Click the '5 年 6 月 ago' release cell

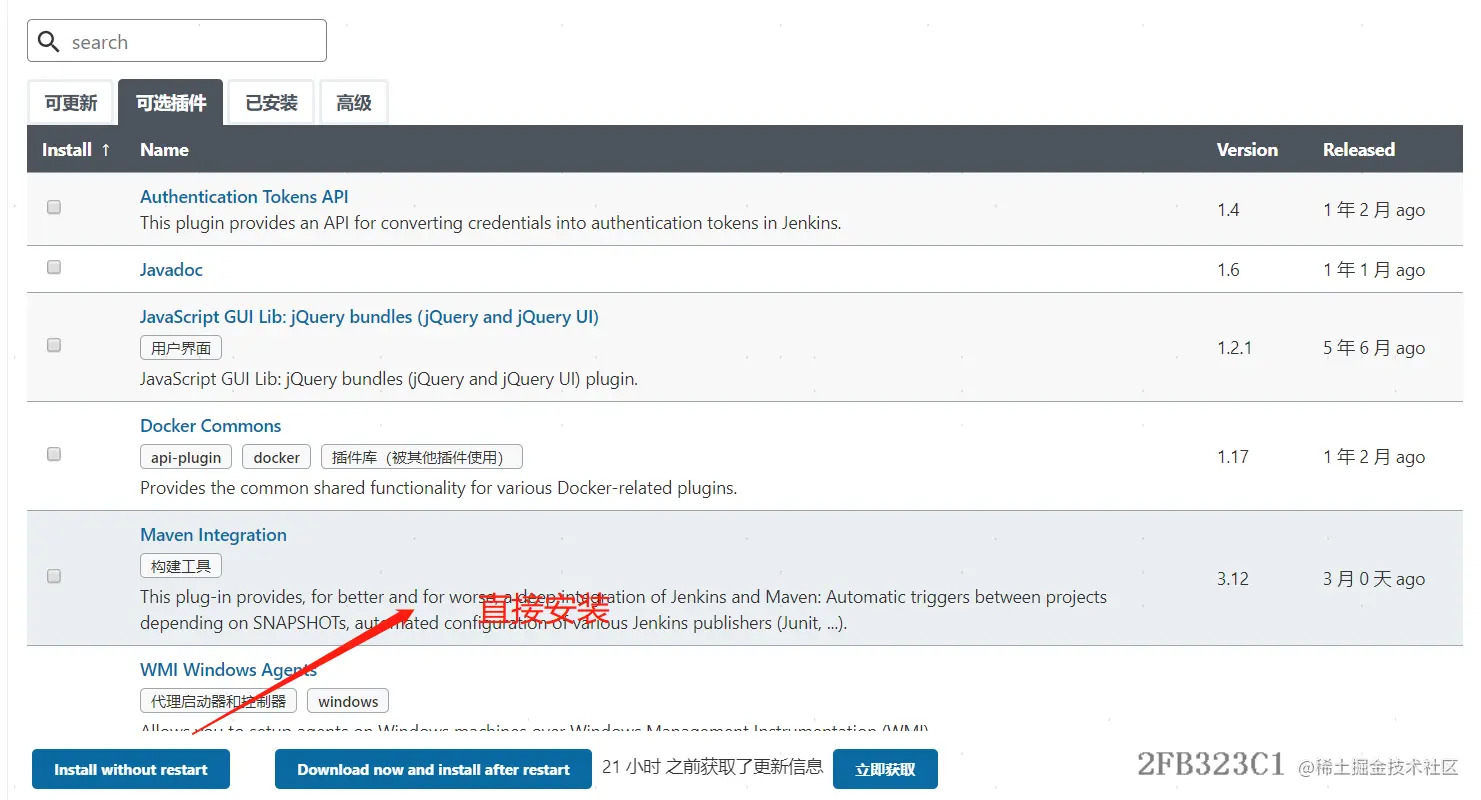coord(1374,348)
